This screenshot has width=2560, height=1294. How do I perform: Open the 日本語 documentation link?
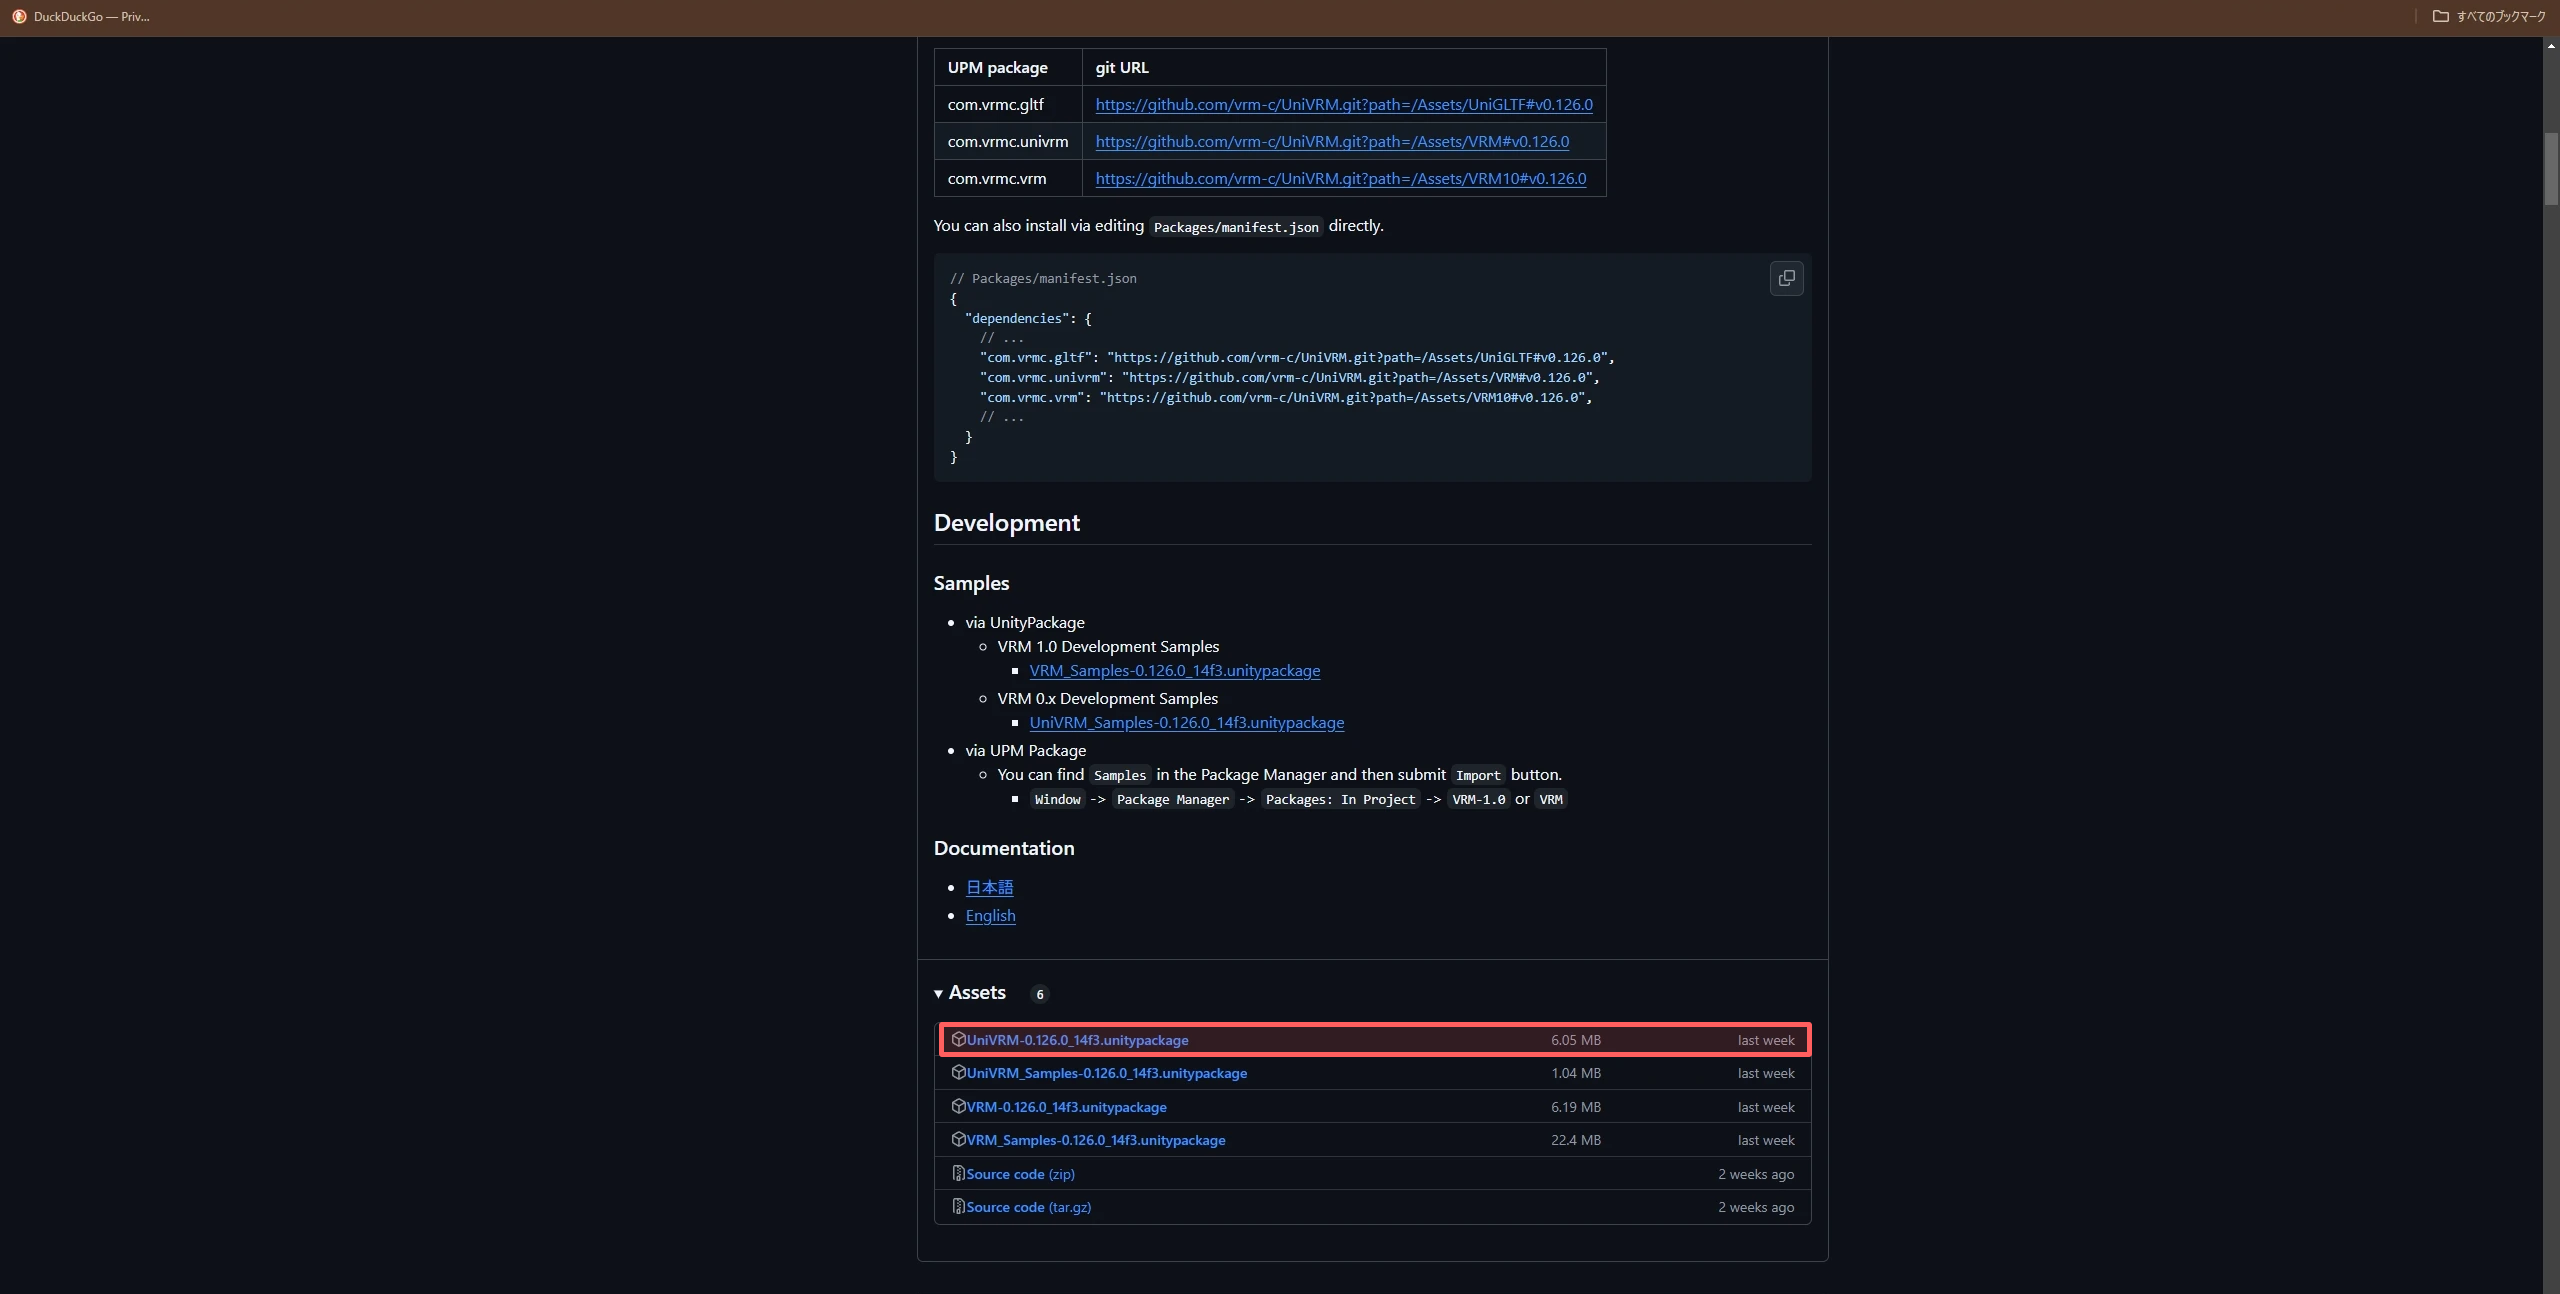pos(988,888)
